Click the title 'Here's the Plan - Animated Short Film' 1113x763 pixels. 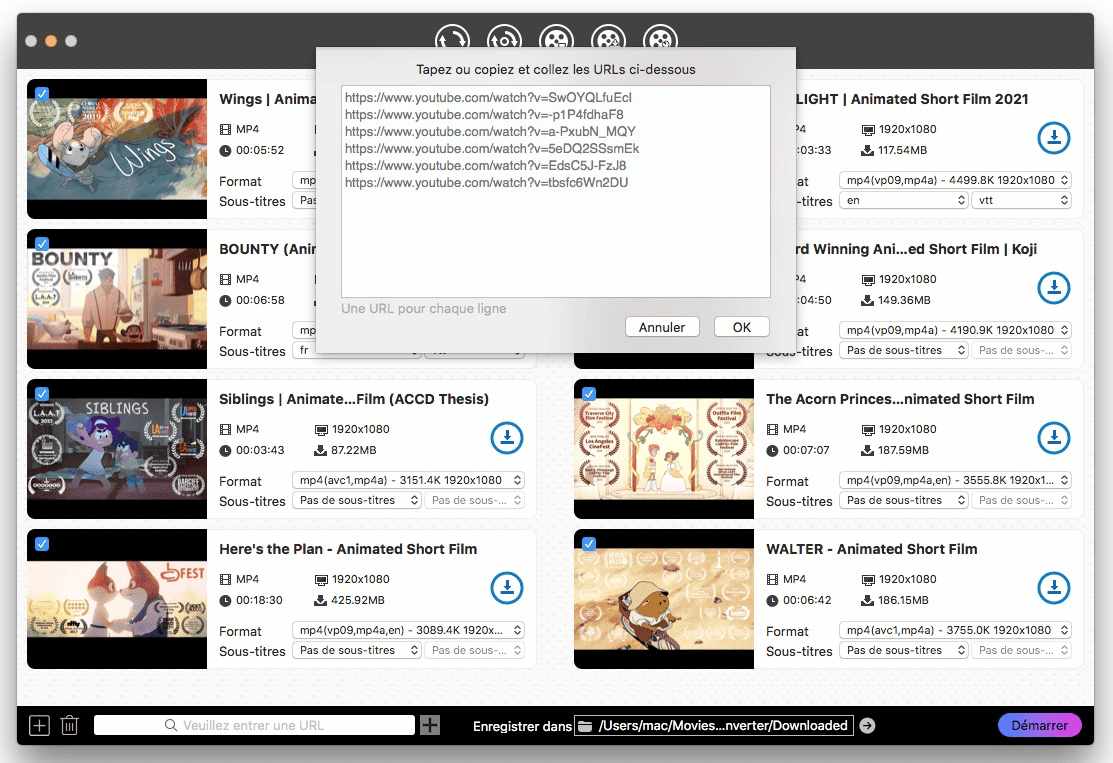(348, 549)
